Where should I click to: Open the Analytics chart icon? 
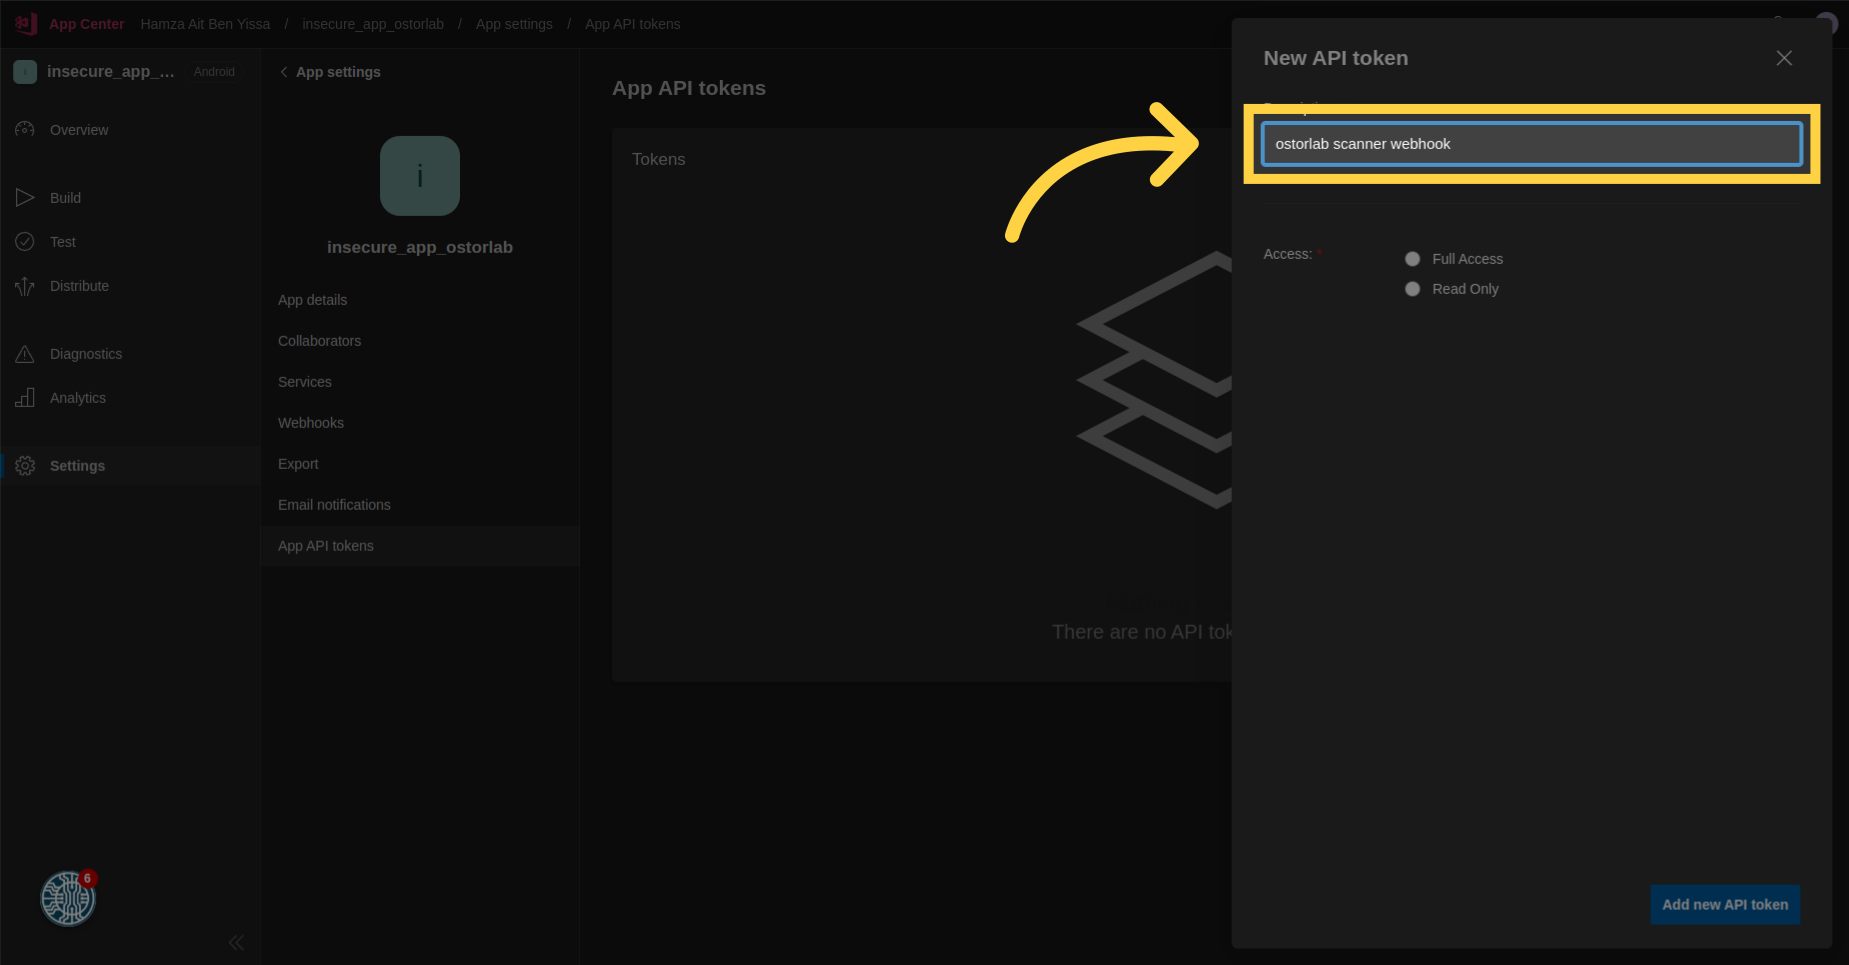tap(25, 398)
